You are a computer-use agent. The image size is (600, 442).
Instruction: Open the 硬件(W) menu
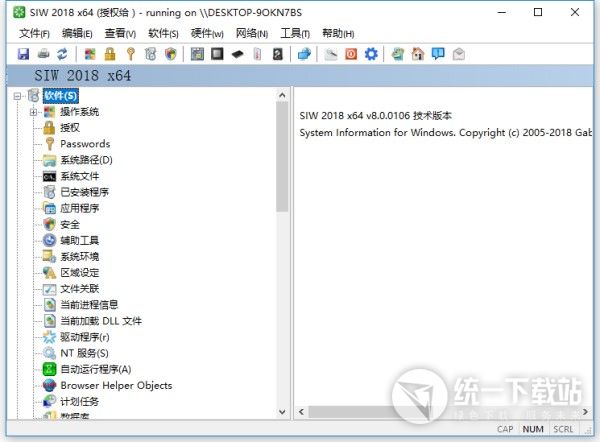[207, 33]
